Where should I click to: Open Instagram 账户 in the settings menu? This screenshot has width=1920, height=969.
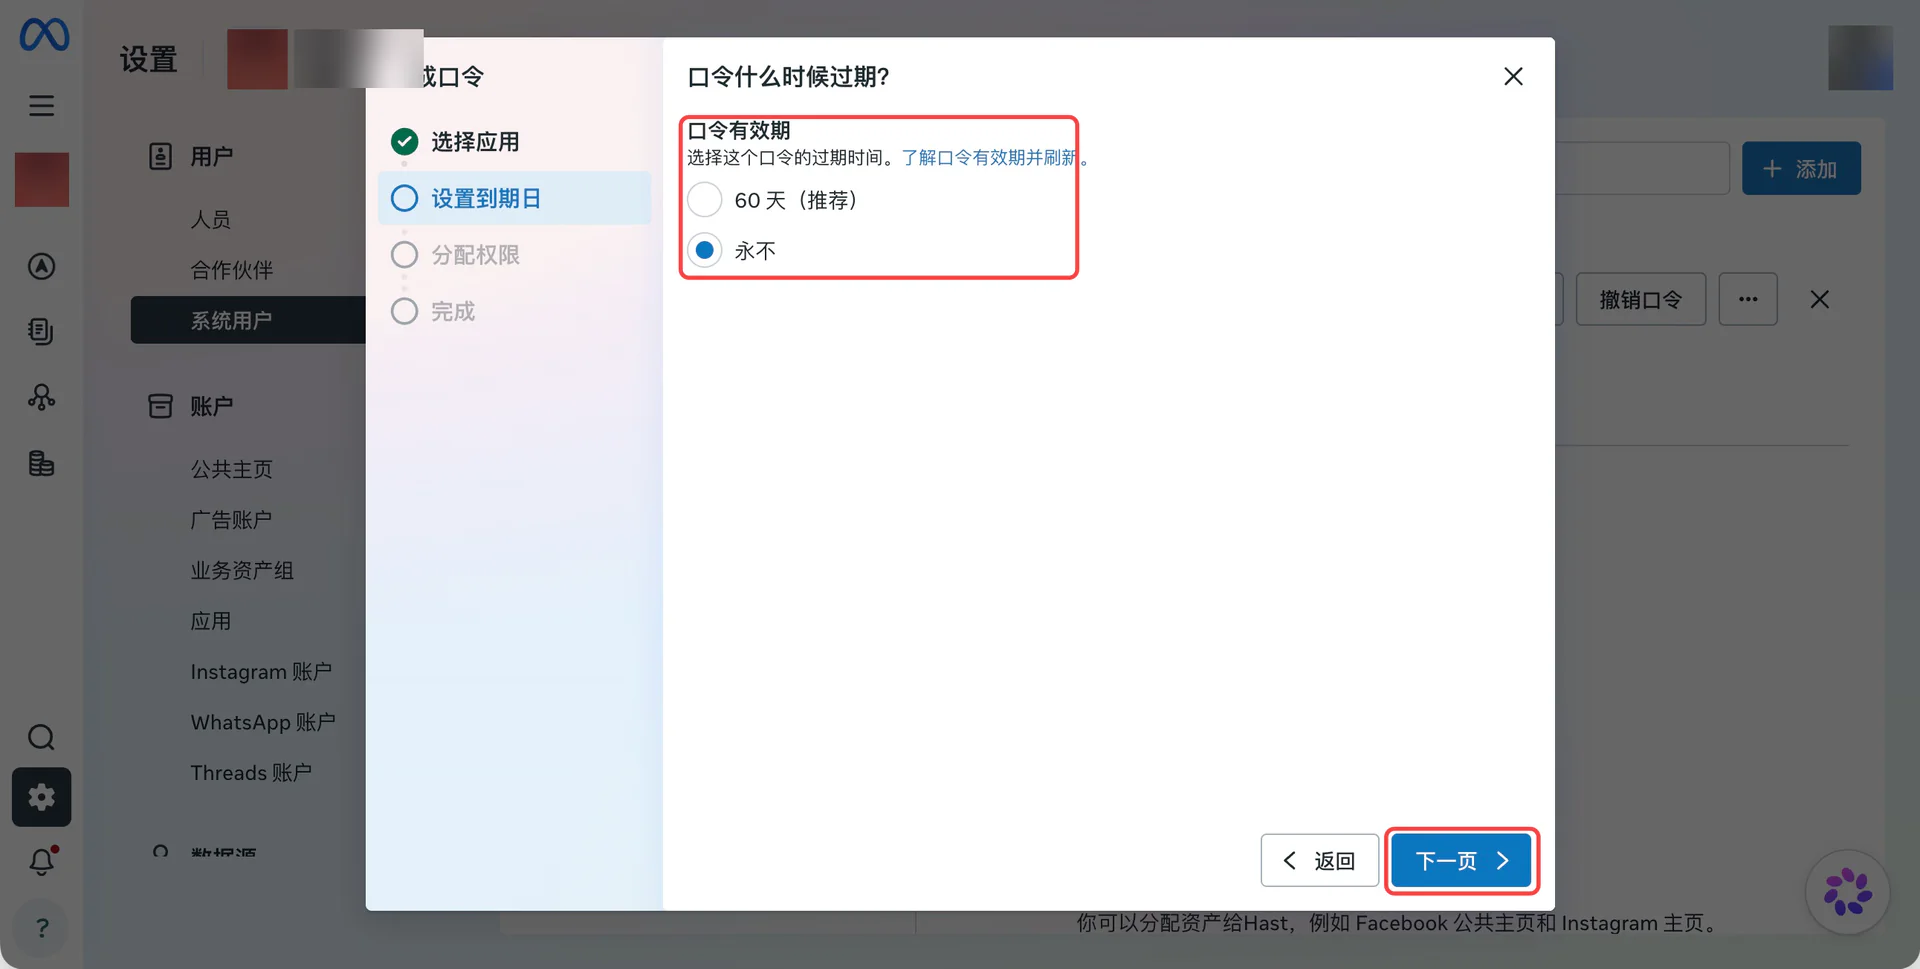(x=261, y=672)
